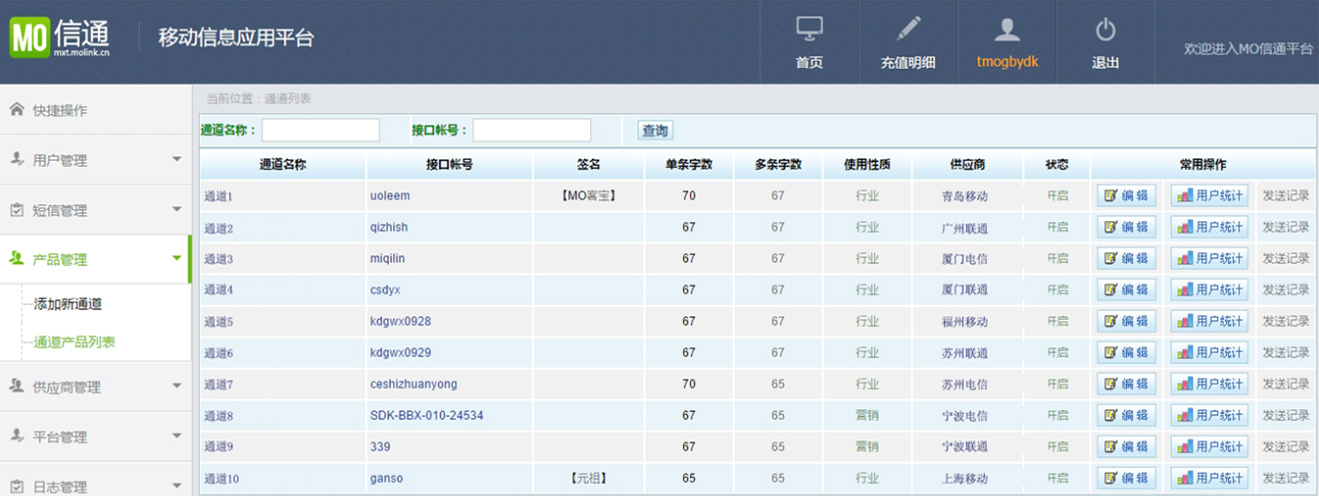Click the user profile icon tmogbydk
This screenshot has height=496, width=1319.
coord(1007,29)
